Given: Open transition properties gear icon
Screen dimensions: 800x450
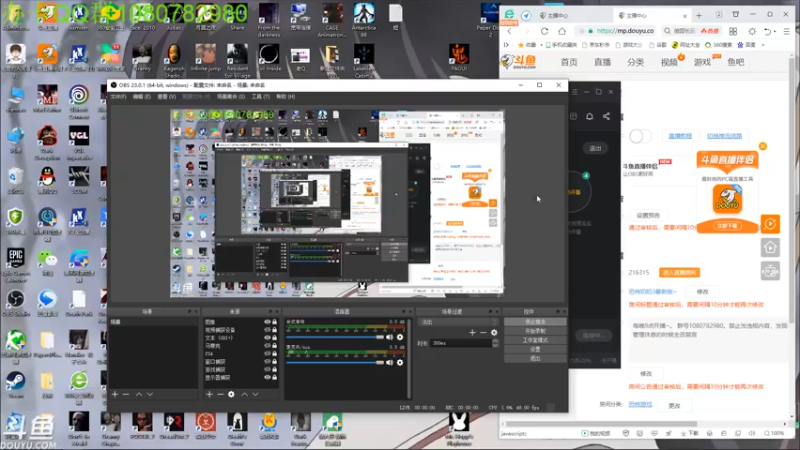Looking at the screenshot, I should click(x=494, y=333).
